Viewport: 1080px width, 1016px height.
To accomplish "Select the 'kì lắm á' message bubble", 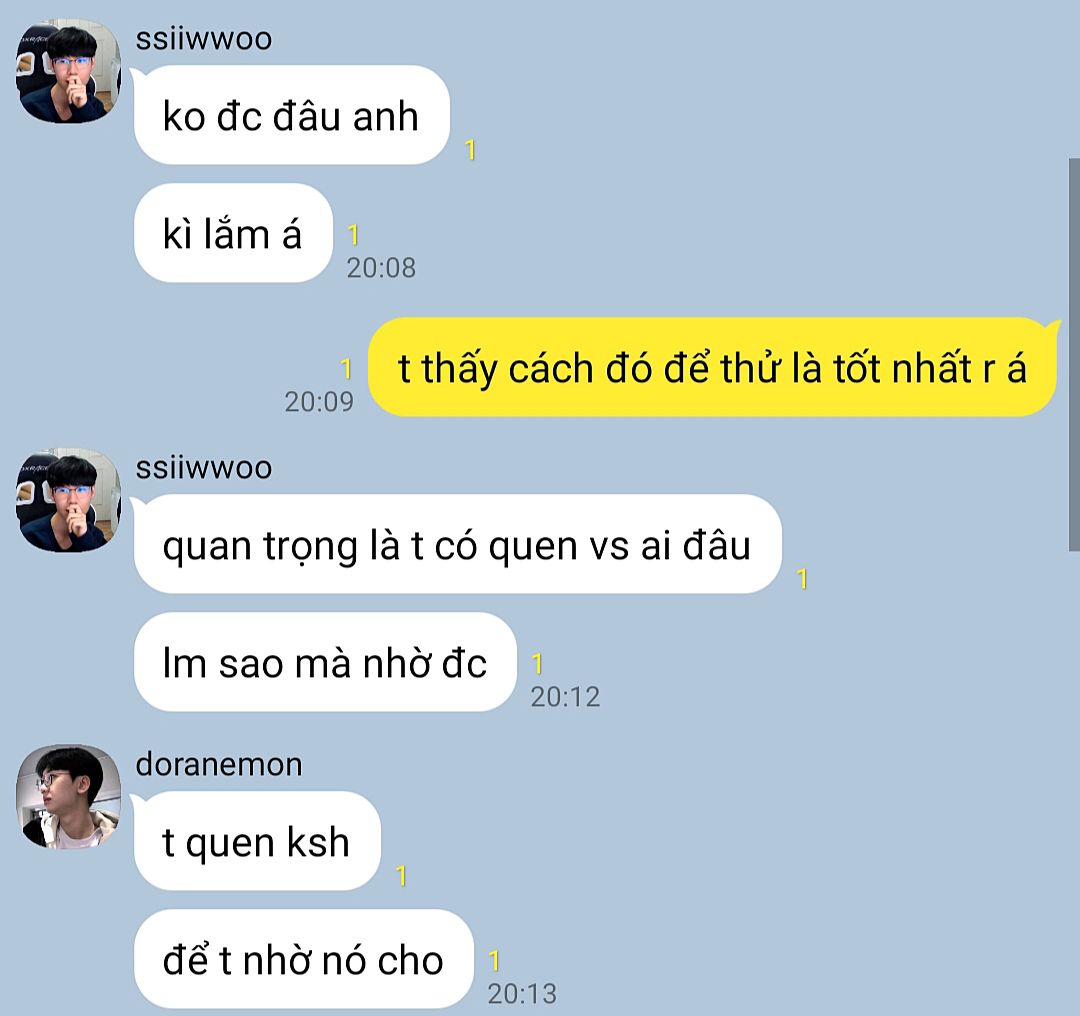I will (233, 233).
